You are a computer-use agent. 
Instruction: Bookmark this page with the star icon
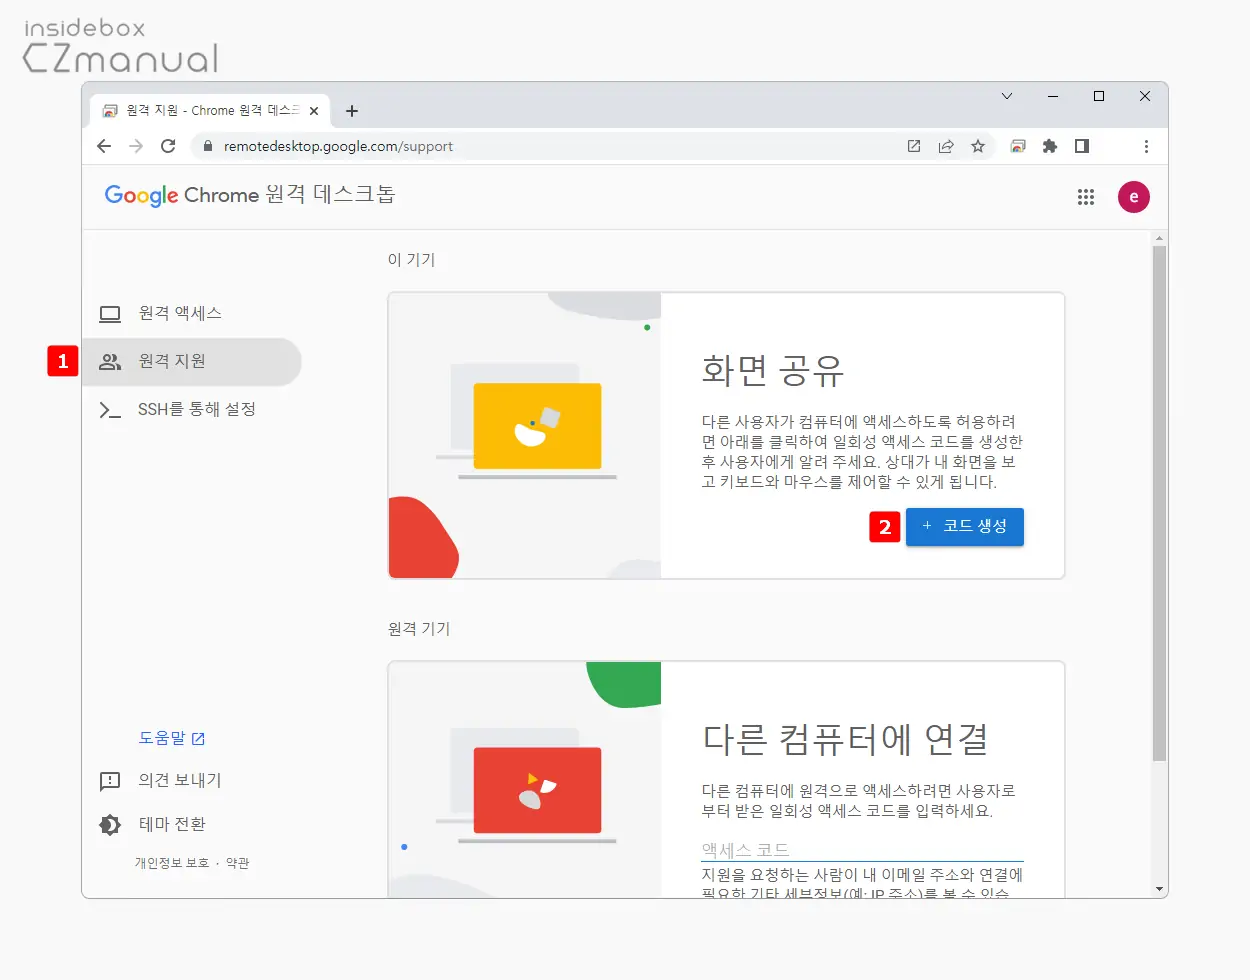click(978, 146)
